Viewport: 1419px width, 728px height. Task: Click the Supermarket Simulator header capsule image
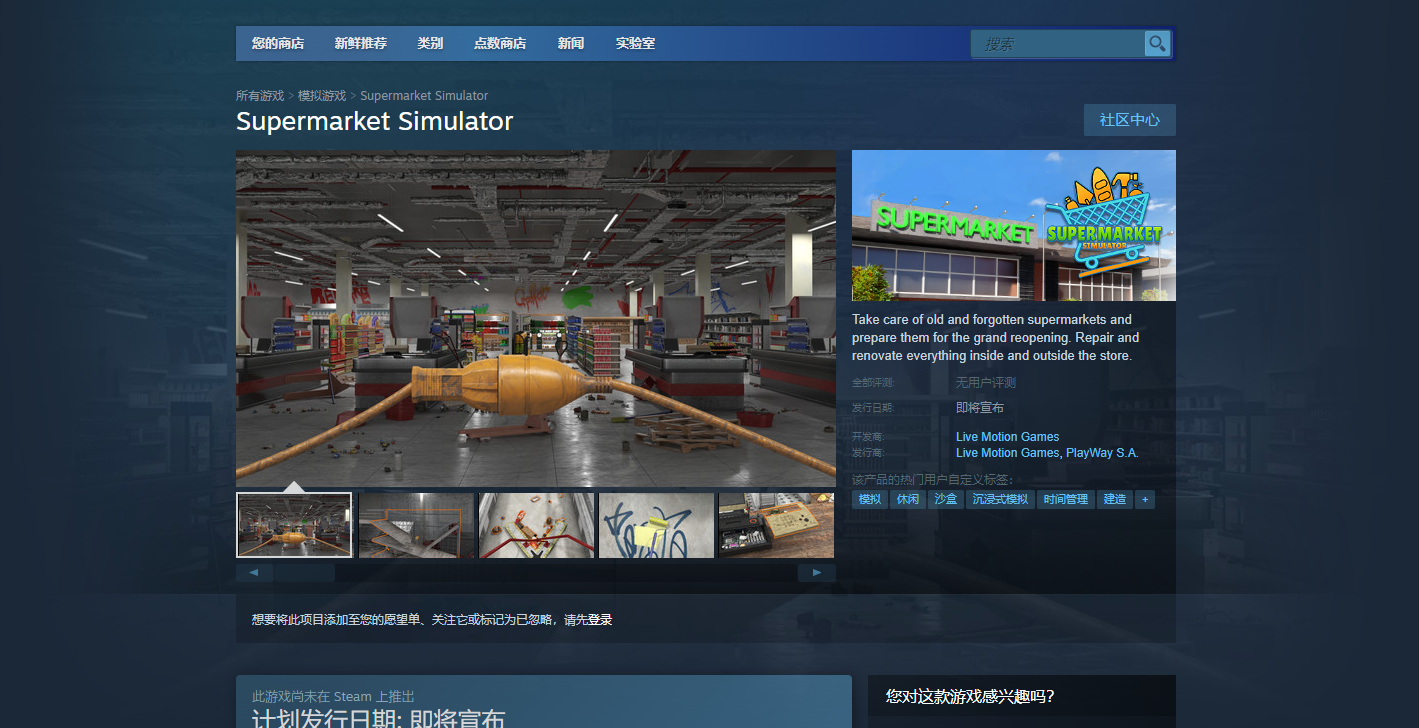tap(1014, 225)
